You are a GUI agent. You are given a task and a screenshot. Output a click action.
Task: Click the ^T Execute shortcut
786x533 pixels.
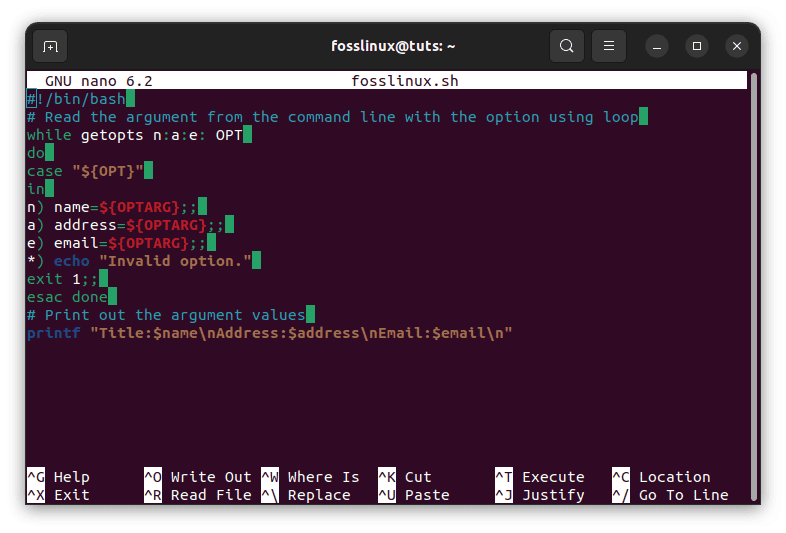540,477
